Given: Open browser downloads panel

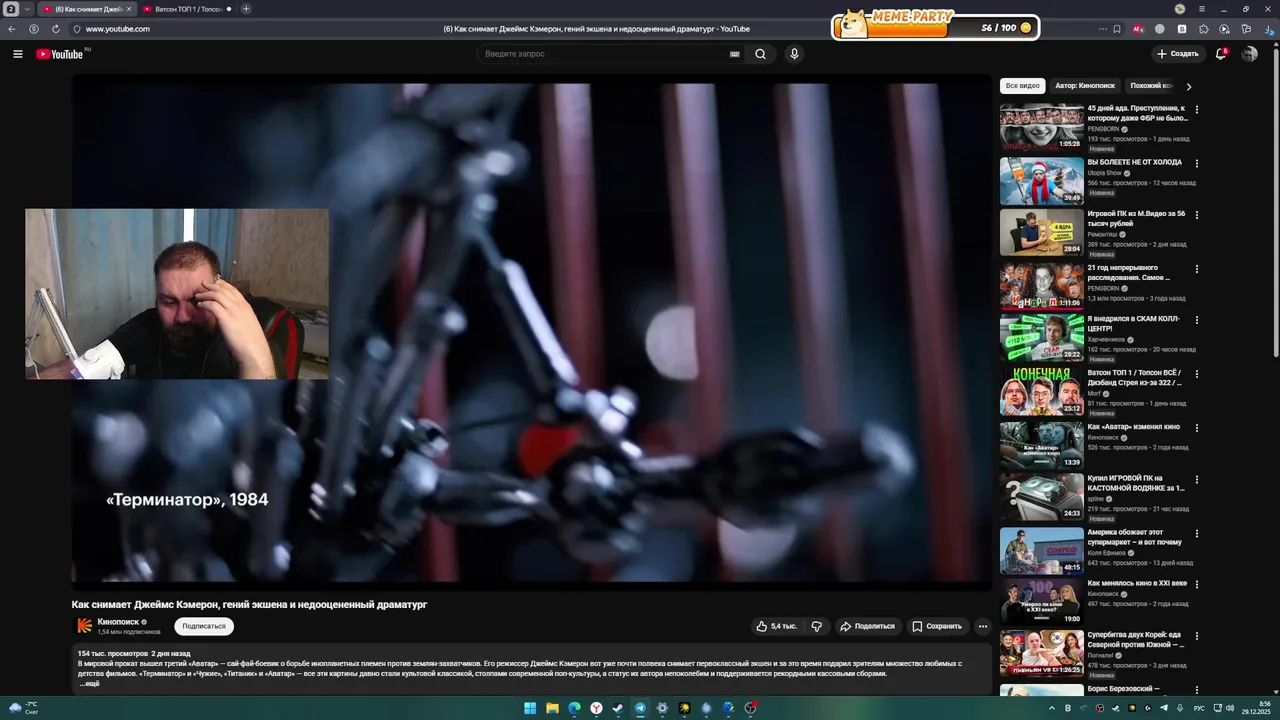Looking at the screenshot, I should 1270,29.
